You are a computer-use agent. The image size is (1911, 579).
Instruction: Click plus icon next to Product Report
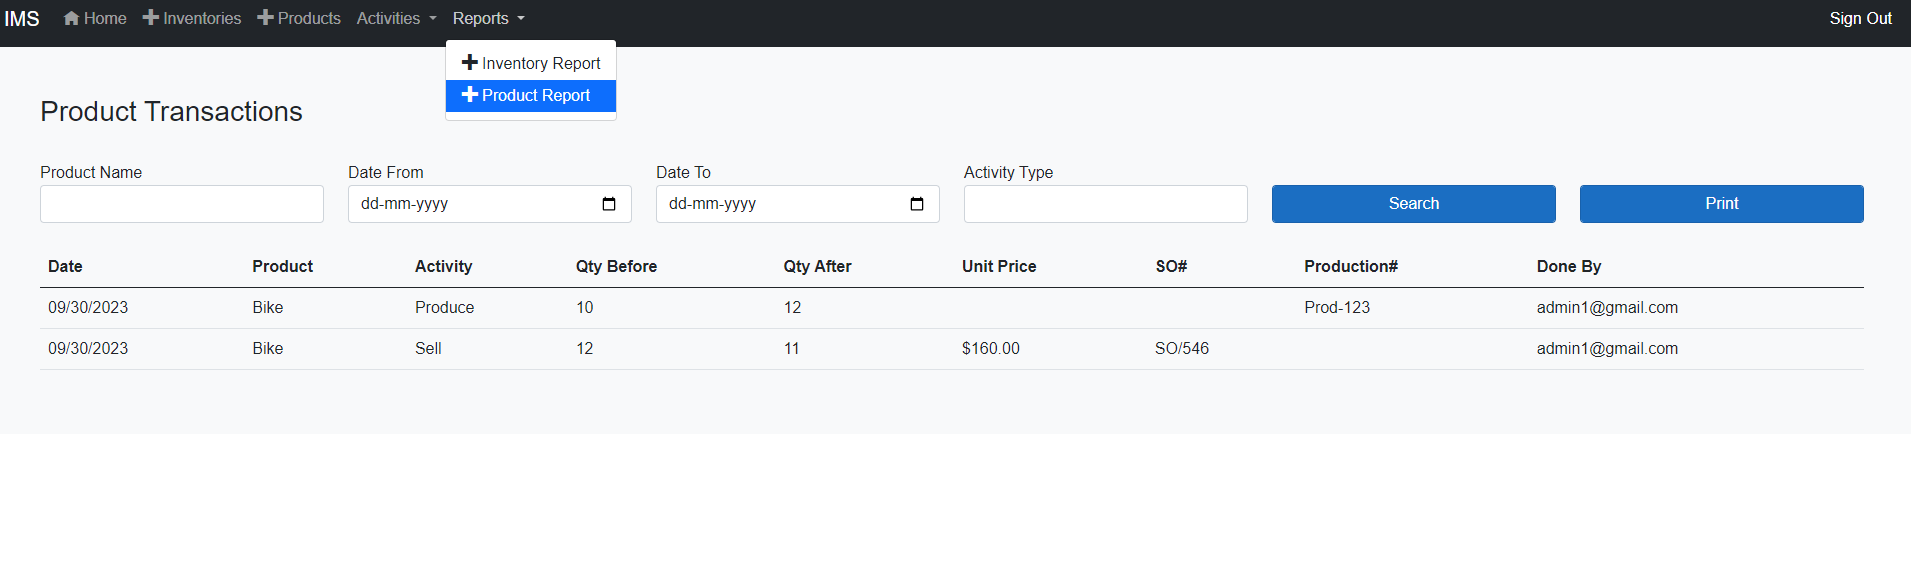pyautogui.click(x=470, y=95)
